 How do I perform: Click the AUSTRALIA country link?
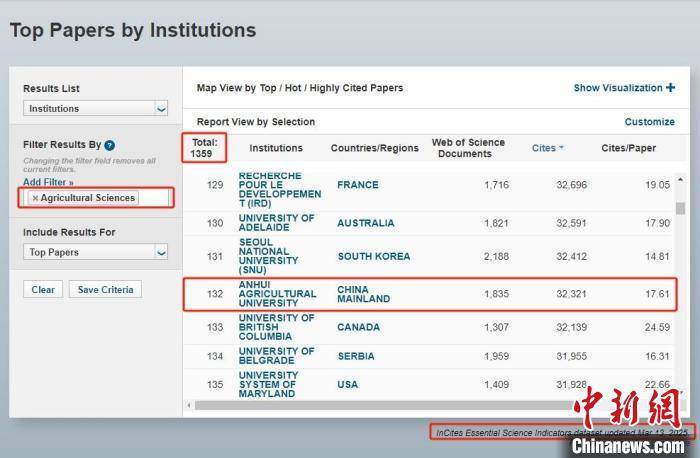click(x=366, y=223)
